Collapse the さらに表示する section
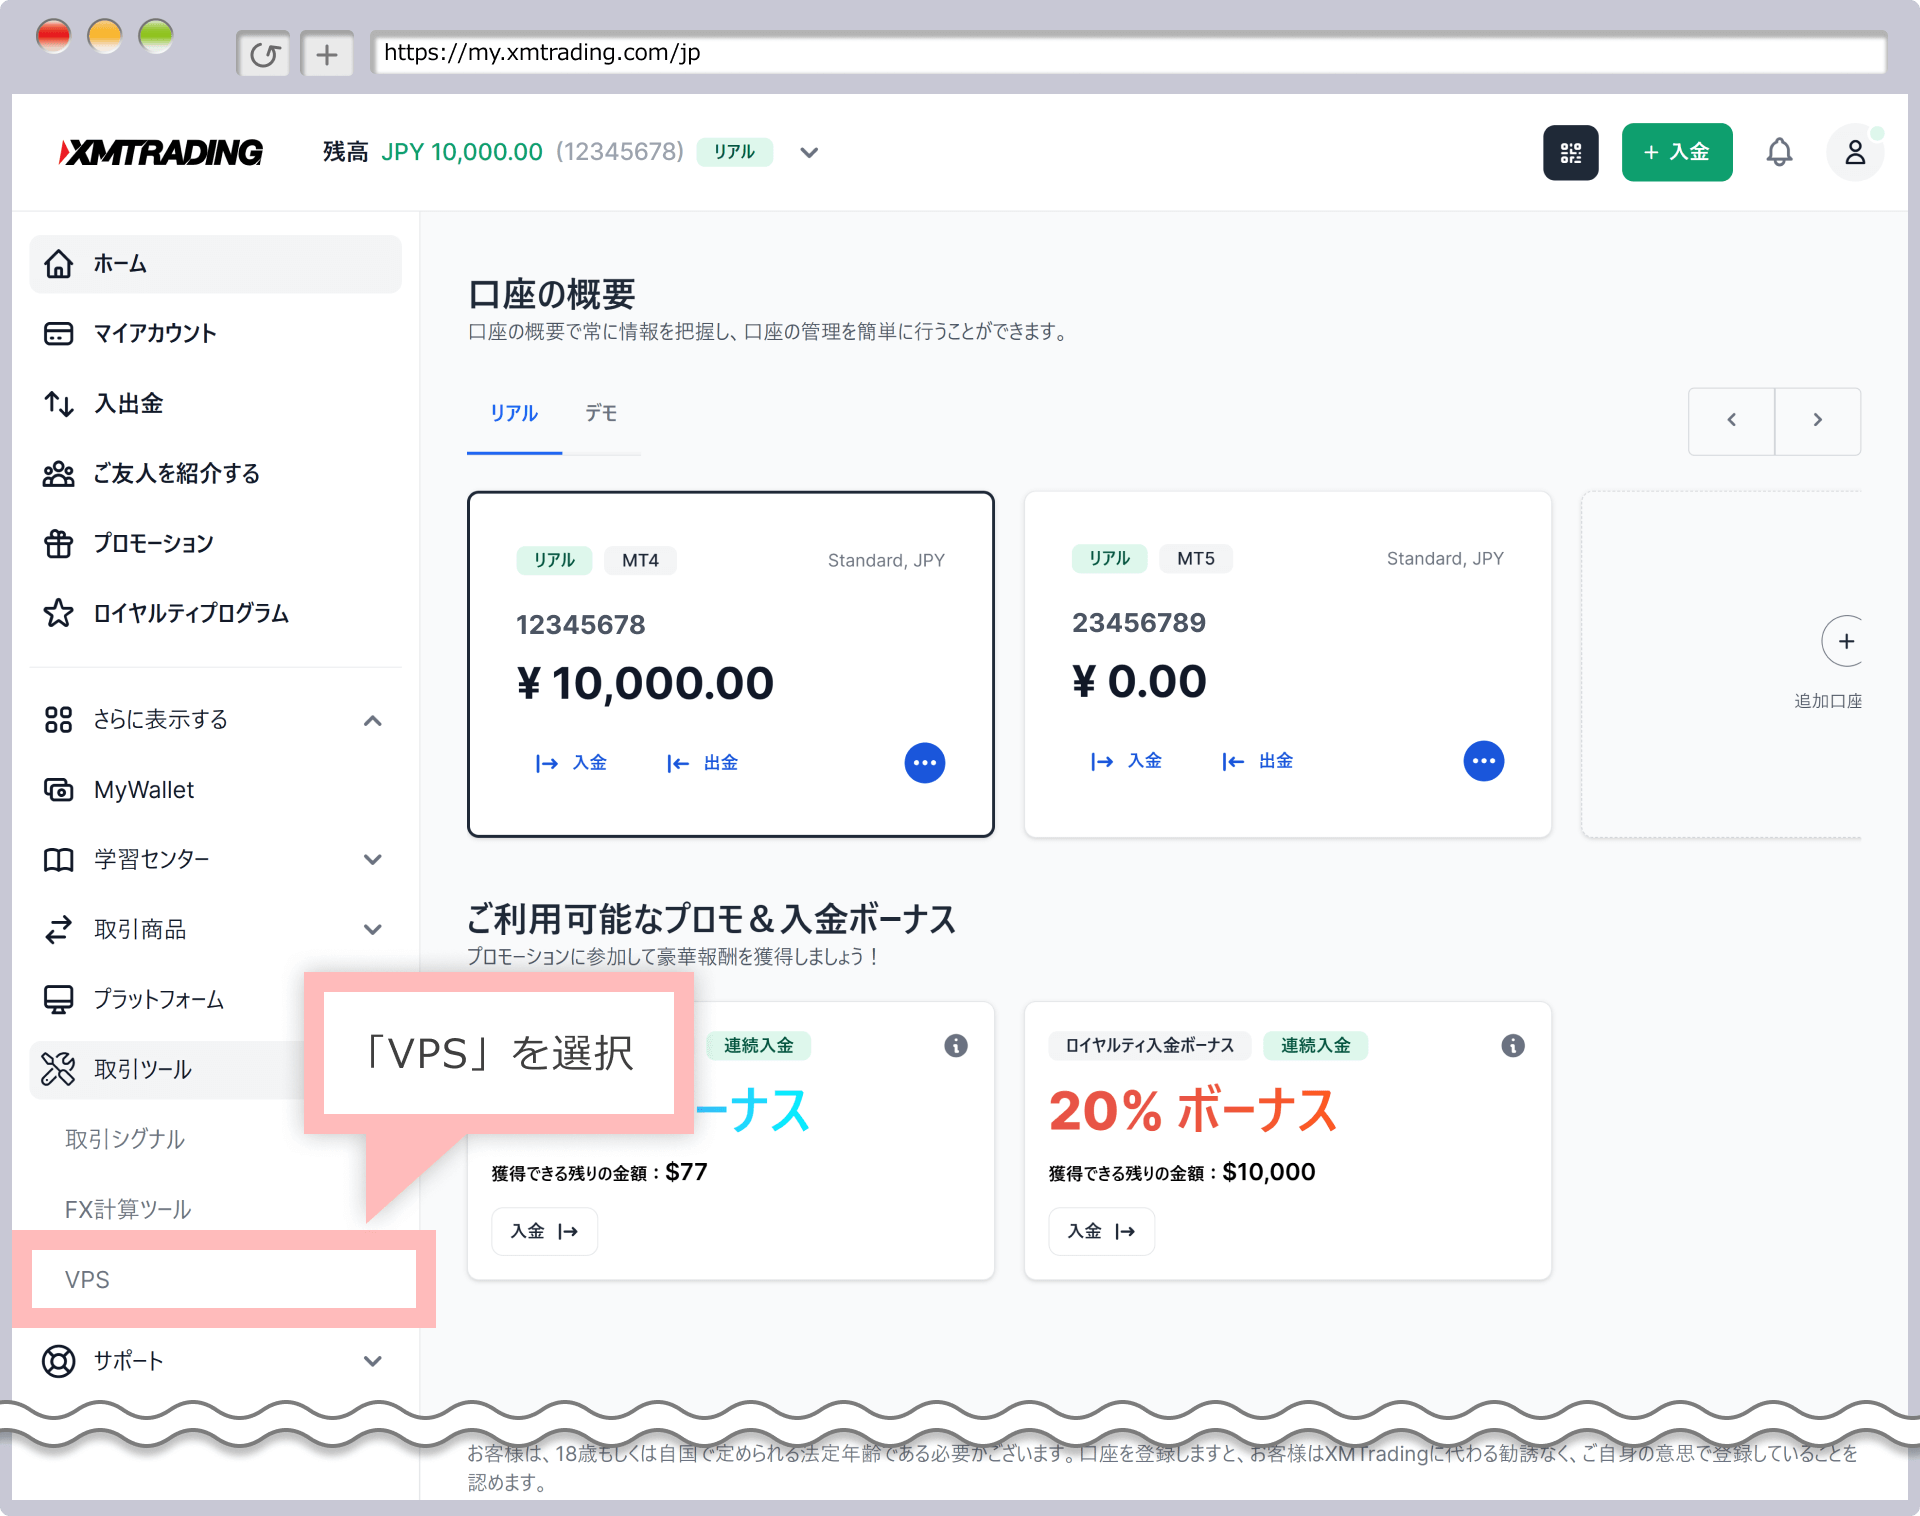Viewport: 1920px width, 1516px height. pos(373,720)
